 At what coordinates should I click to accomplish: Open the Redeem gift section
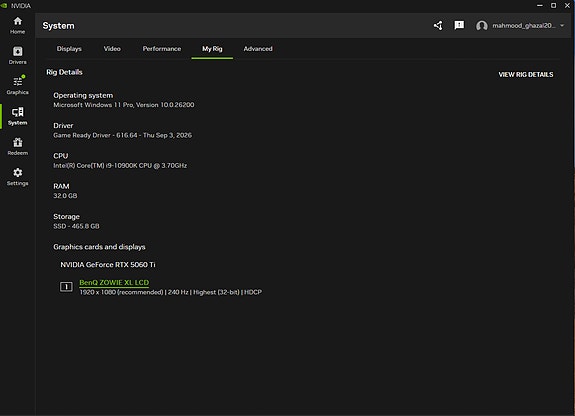coord(17,146)
